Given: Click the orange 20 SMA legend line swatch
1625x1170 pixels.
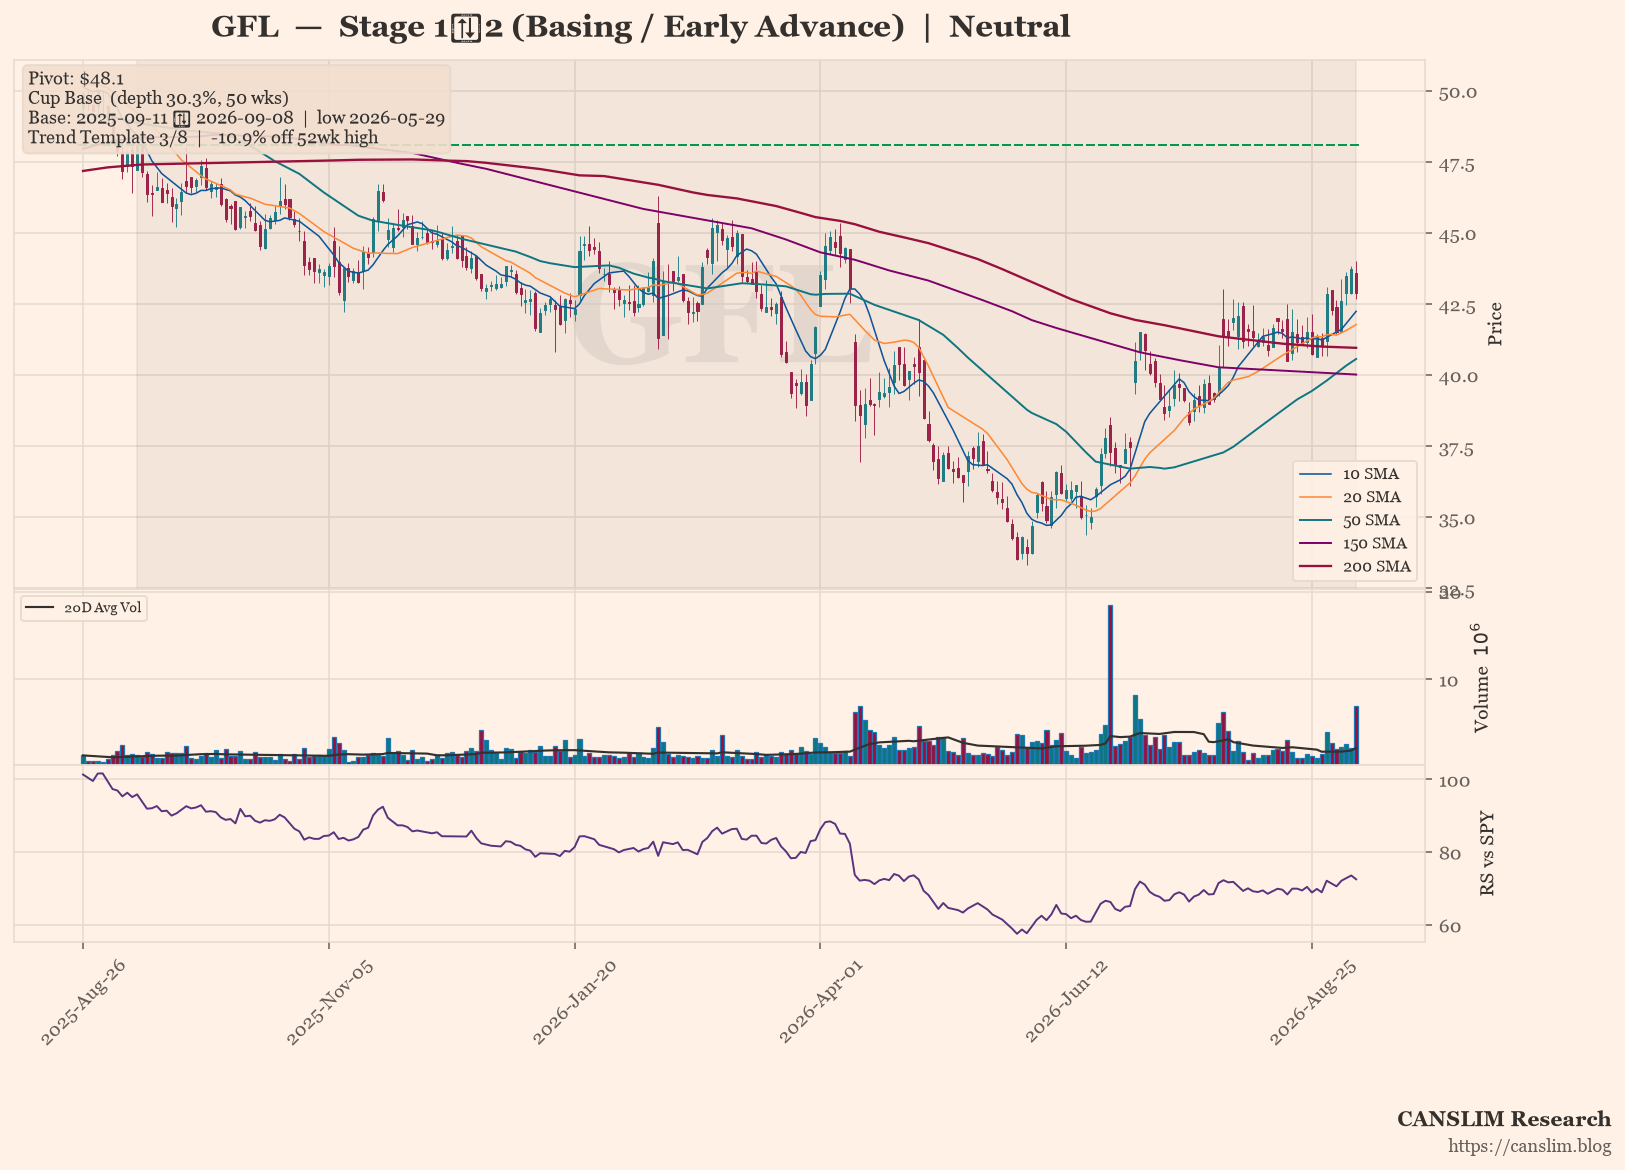Looking at the screenshot, I should click(1317, 497).
